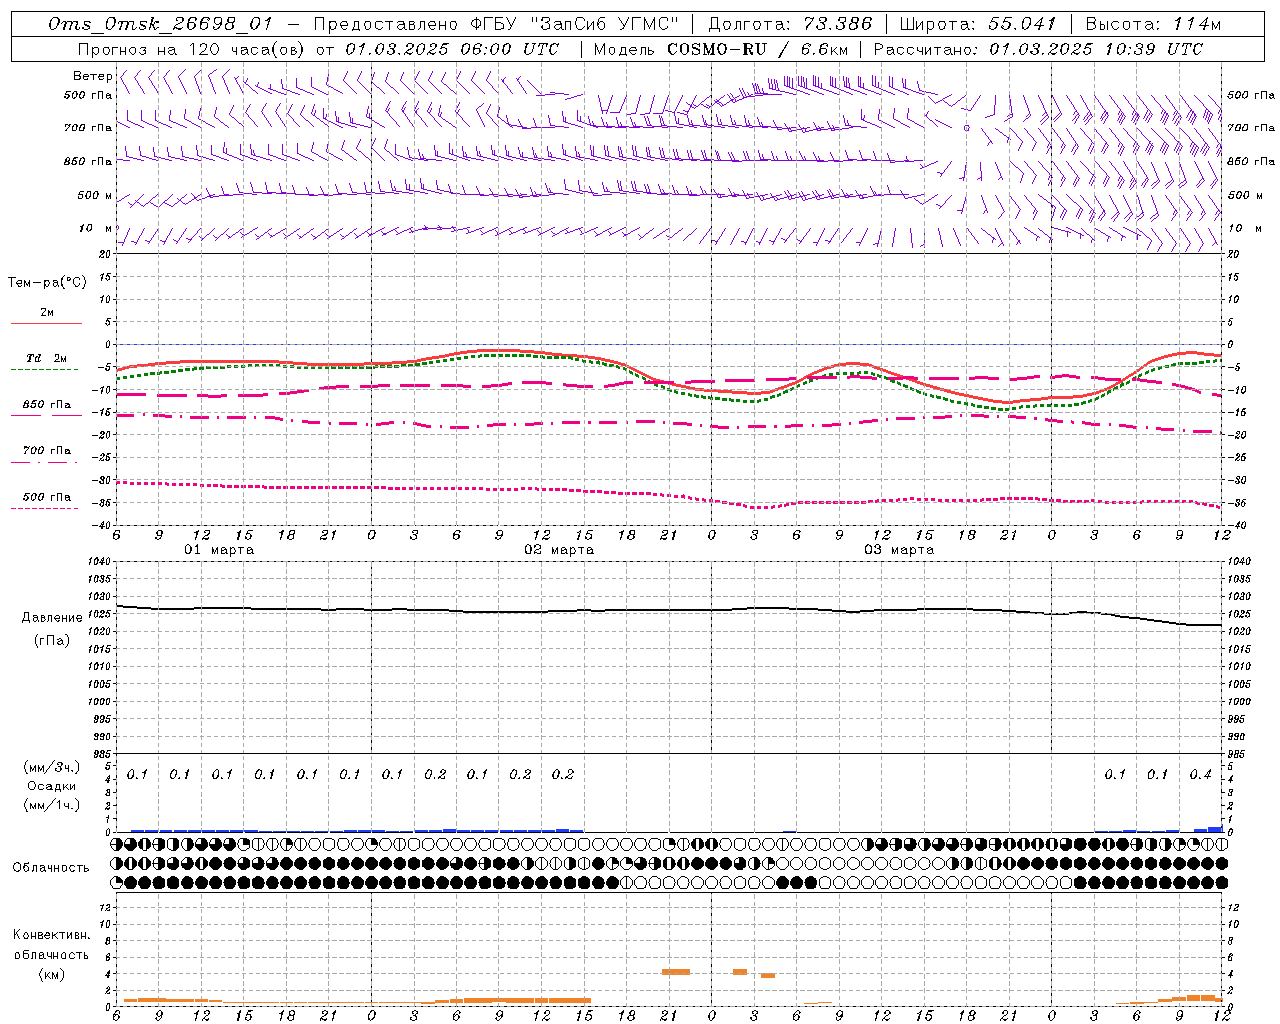Click the "Td 2м" dew point legend
The image size is (1280, 1024).
point(46,358)
